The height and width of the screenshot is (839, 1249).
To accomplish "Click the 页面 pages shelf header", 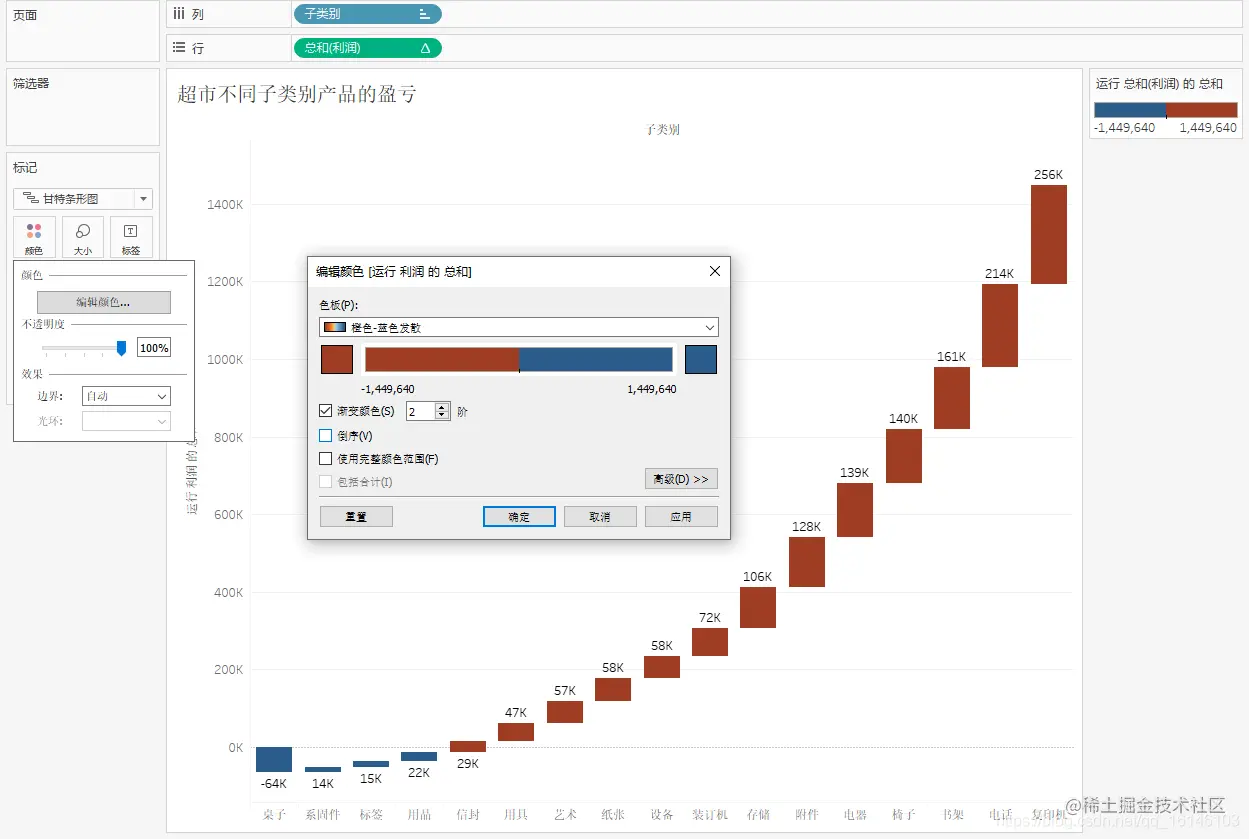I will 25,16.
